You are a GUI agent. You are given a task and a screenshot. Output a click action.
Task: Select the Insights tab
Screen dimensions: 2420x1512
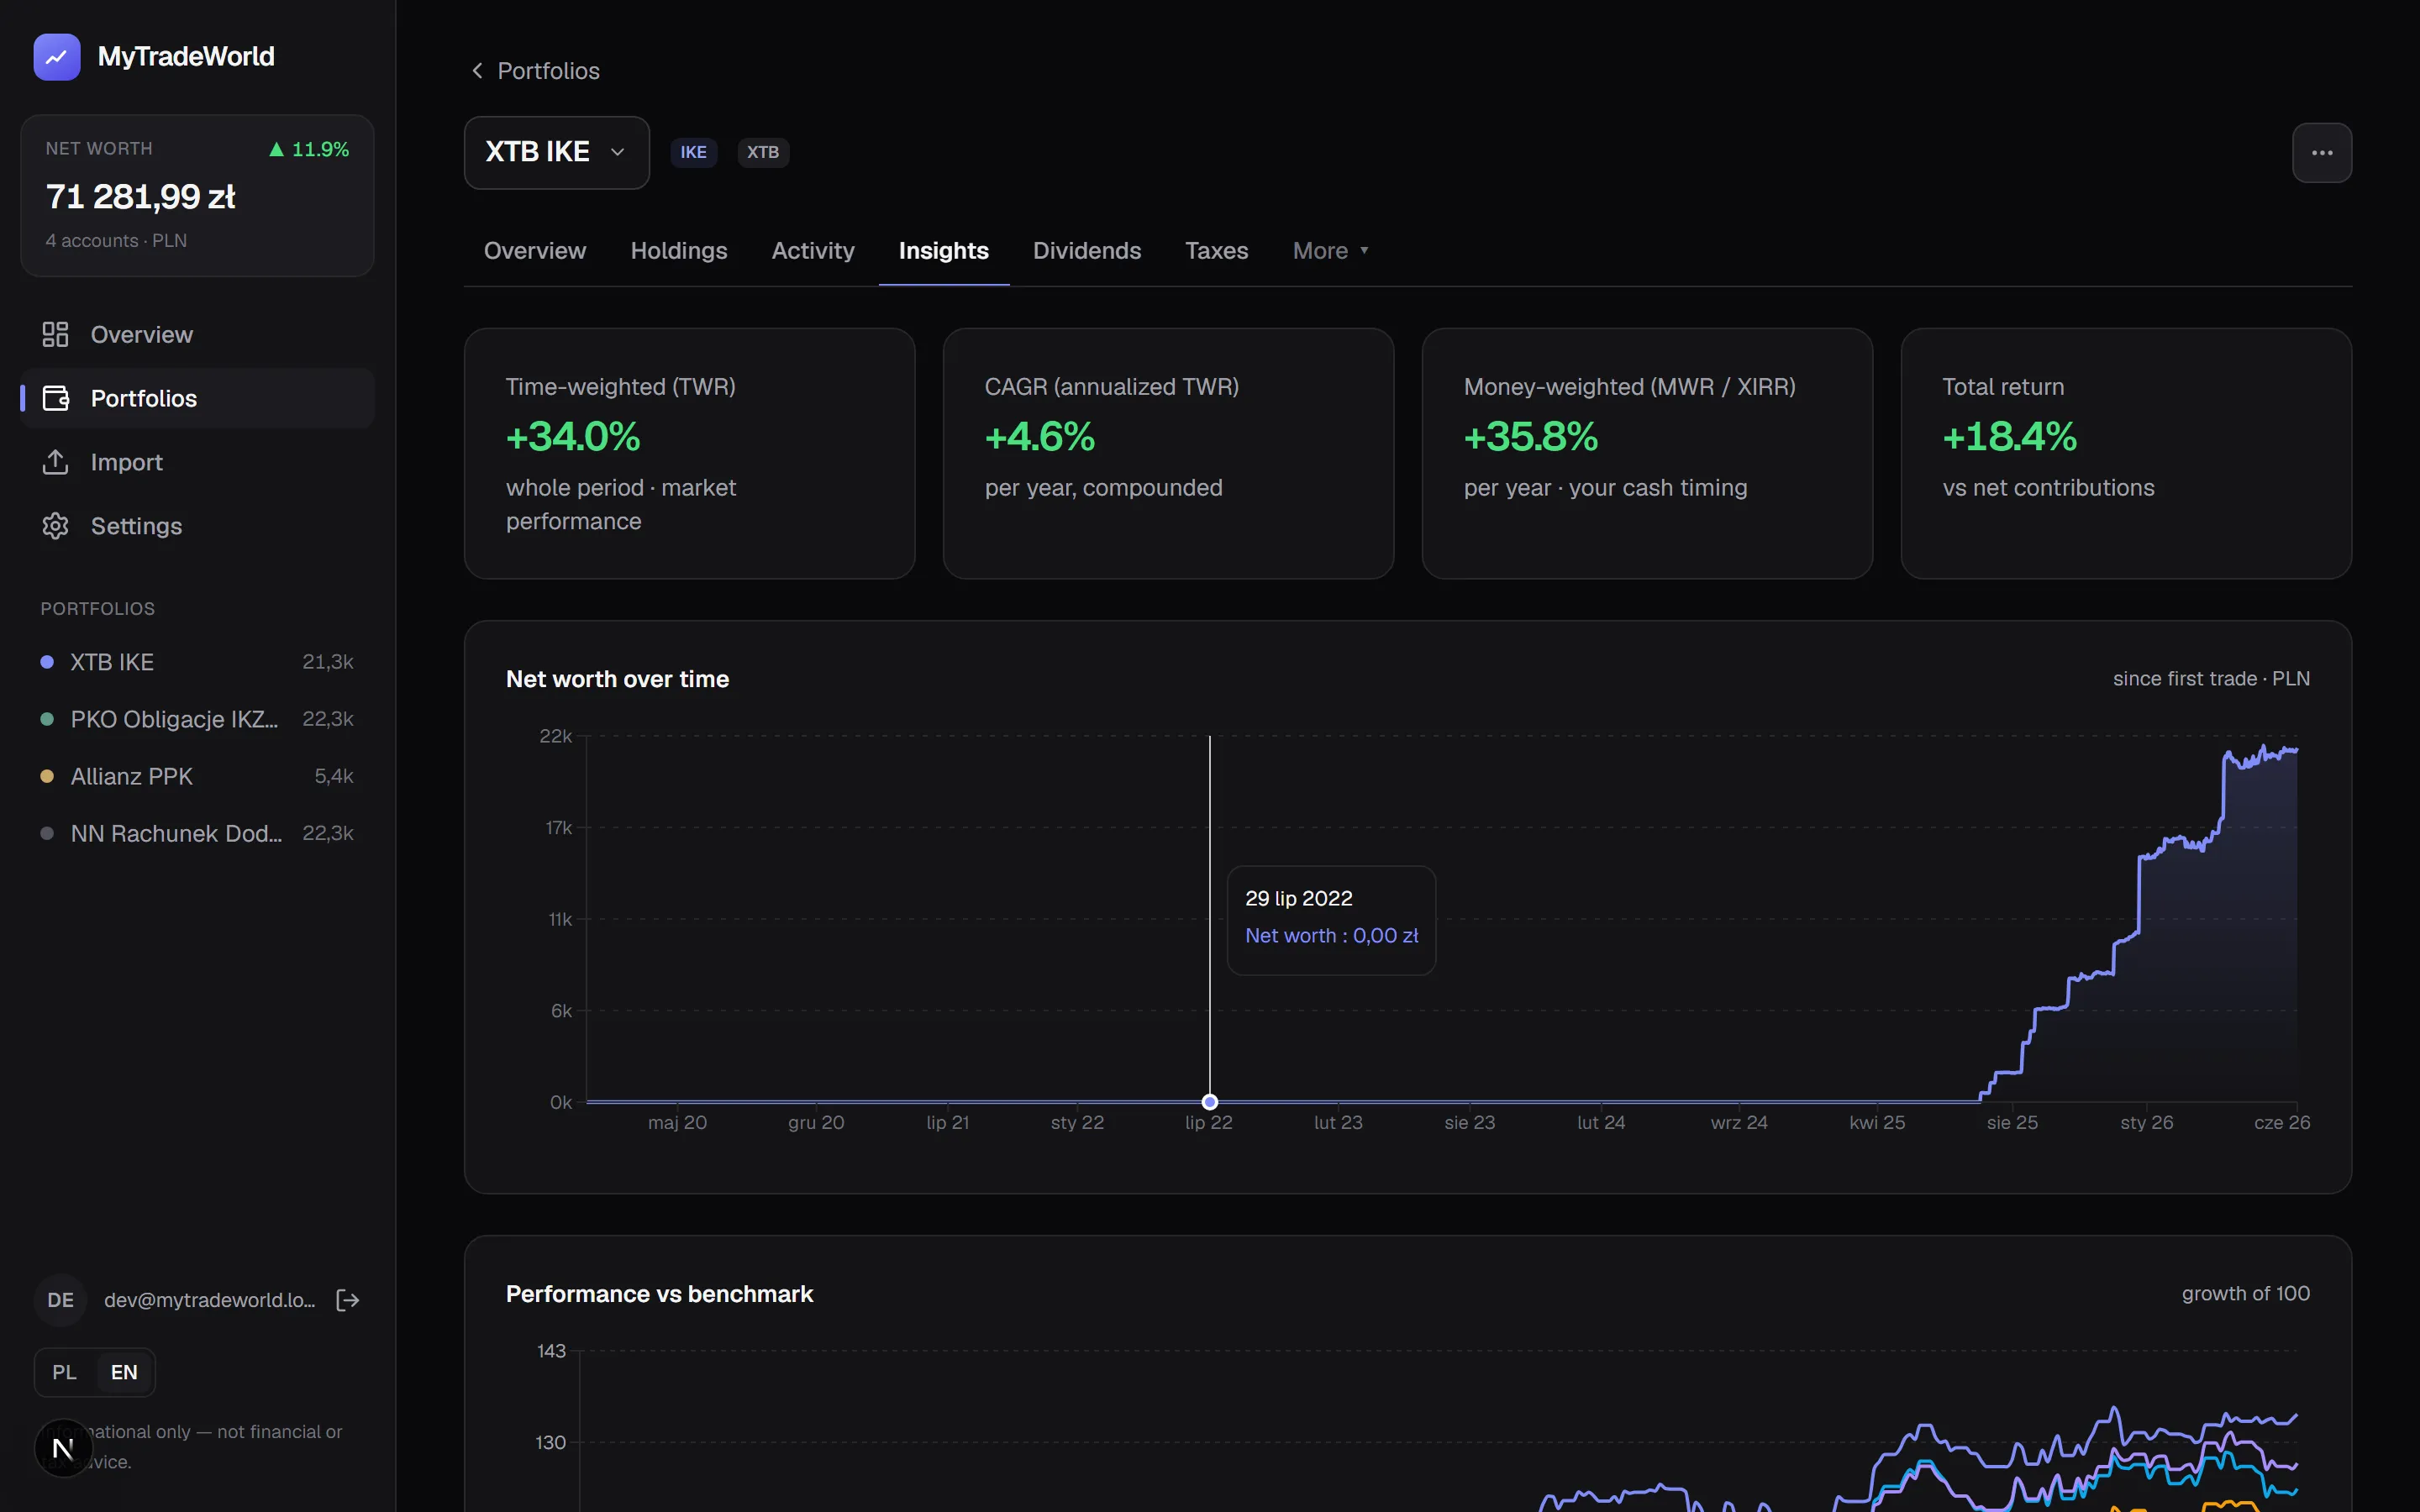point(944,251)
